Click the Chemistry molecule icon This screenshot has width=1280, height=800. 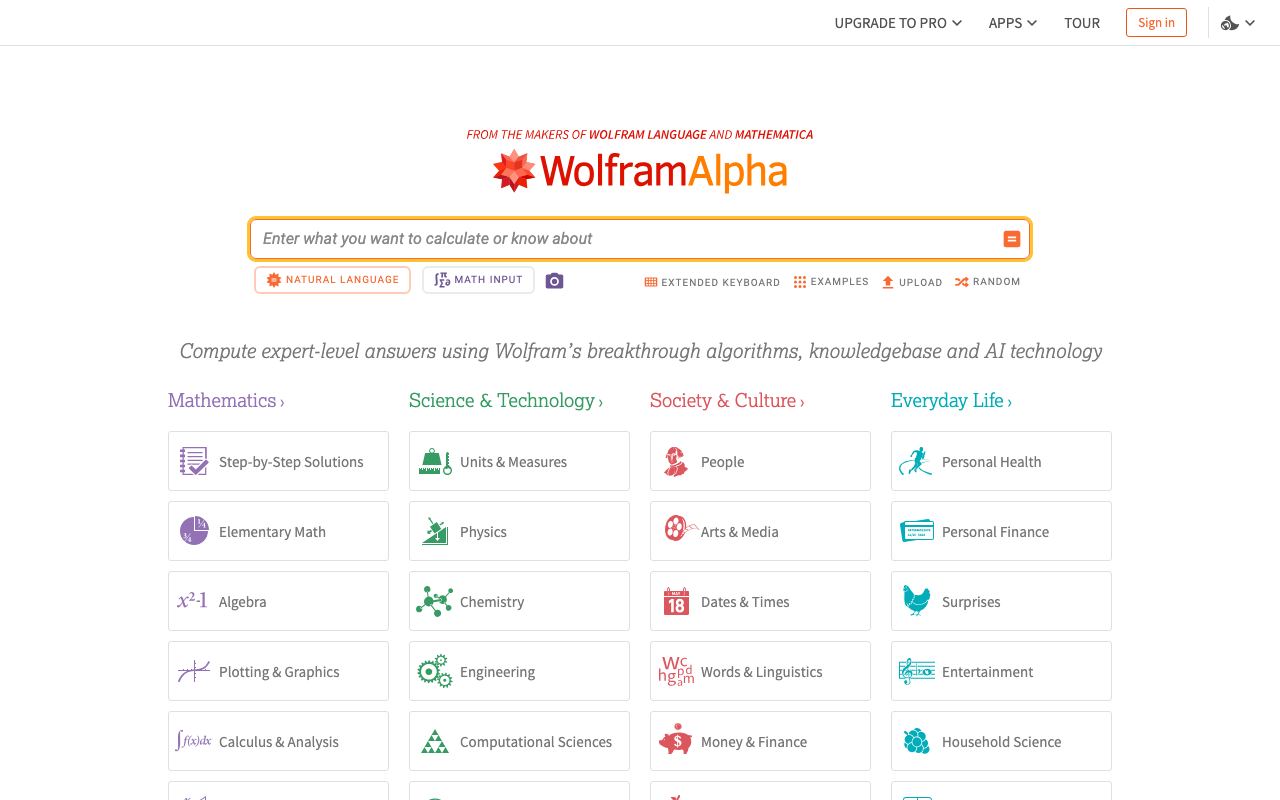pyautogui.click(x=434, y=601)
